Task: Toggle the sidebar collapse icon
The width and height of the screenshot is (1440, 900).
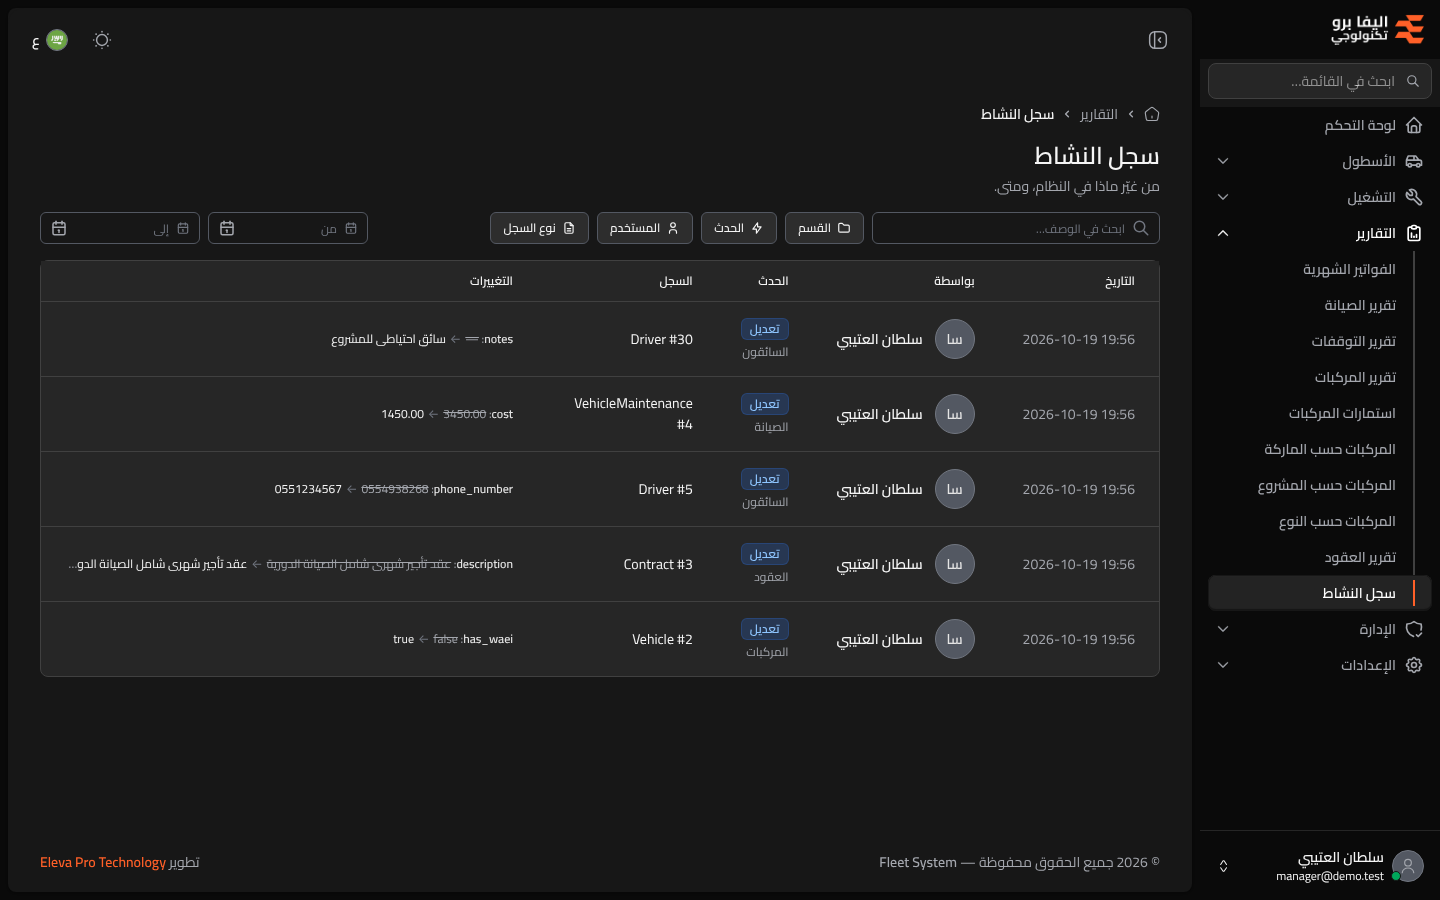Action: point(1158,40)
